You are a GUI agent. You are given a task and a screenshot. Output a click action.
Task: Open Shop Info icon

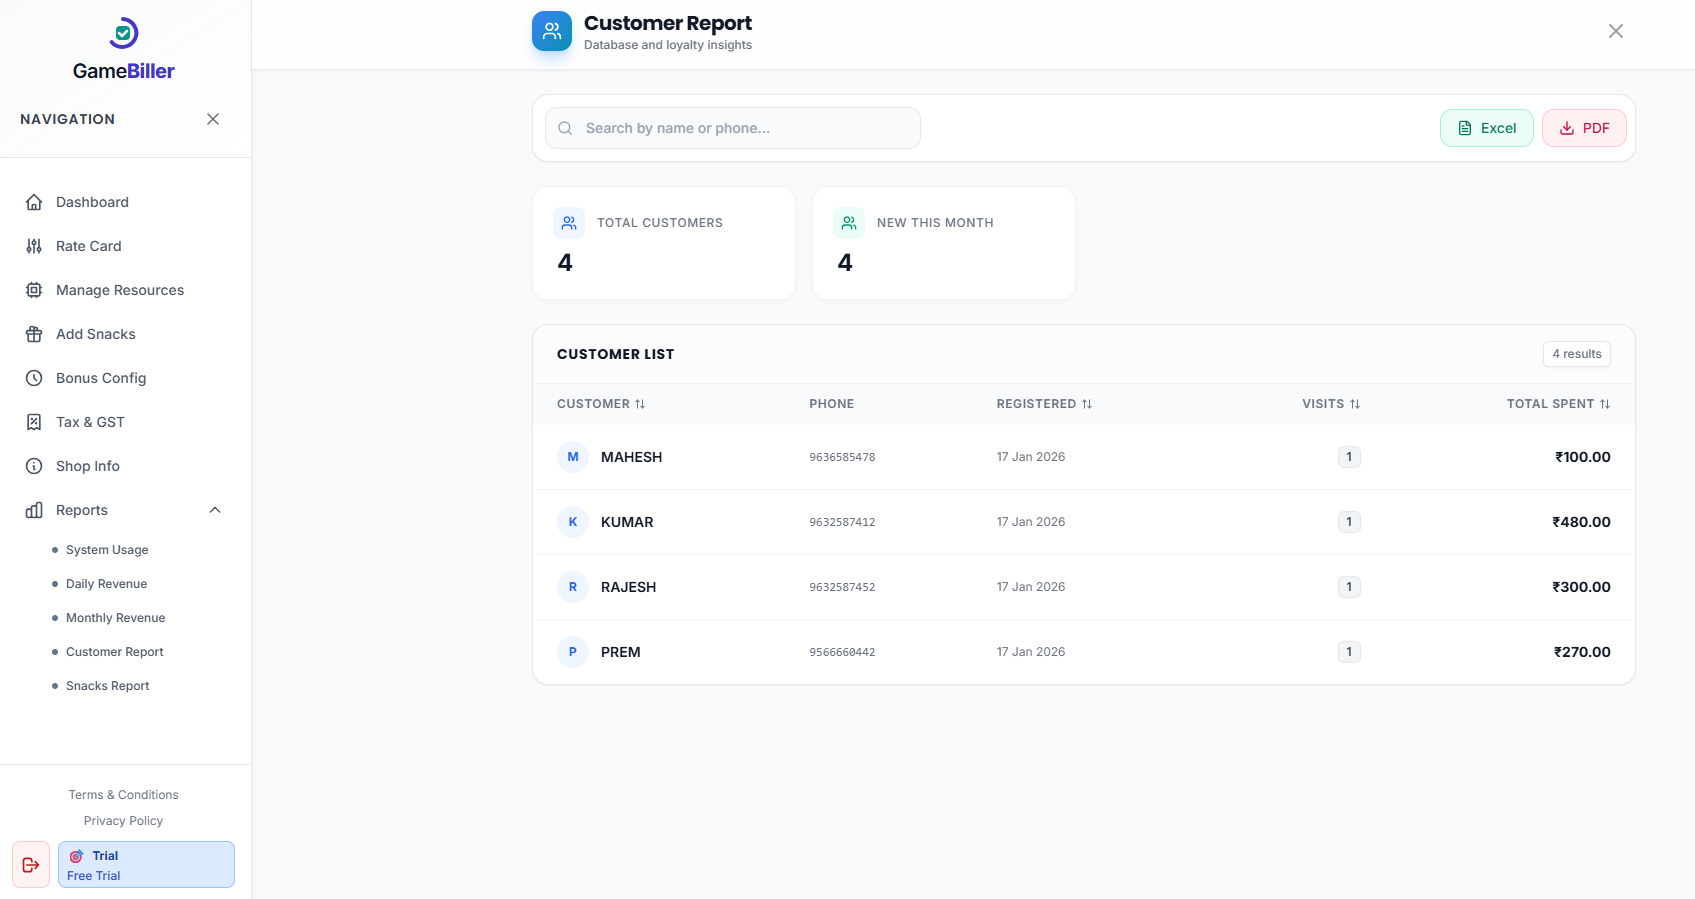(34, 466)
